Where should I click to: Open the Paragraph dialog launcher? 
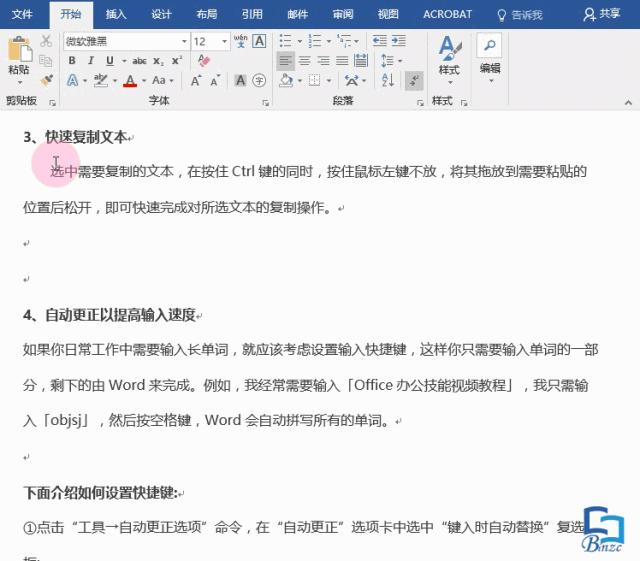[420, 103]
